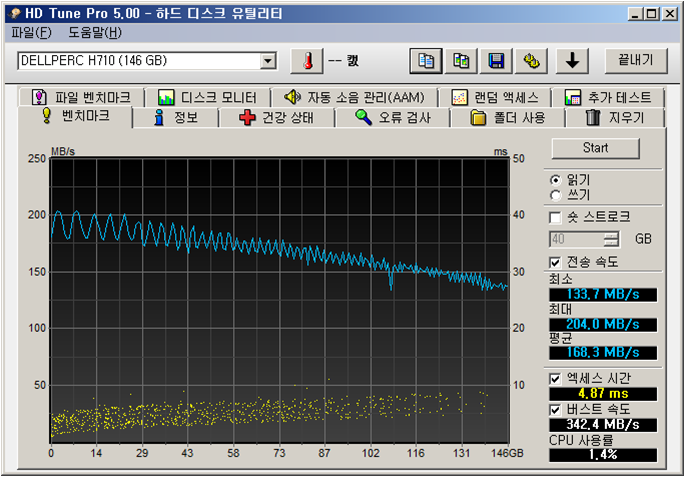Open the 건강 상태 tab

pos(277,118)
